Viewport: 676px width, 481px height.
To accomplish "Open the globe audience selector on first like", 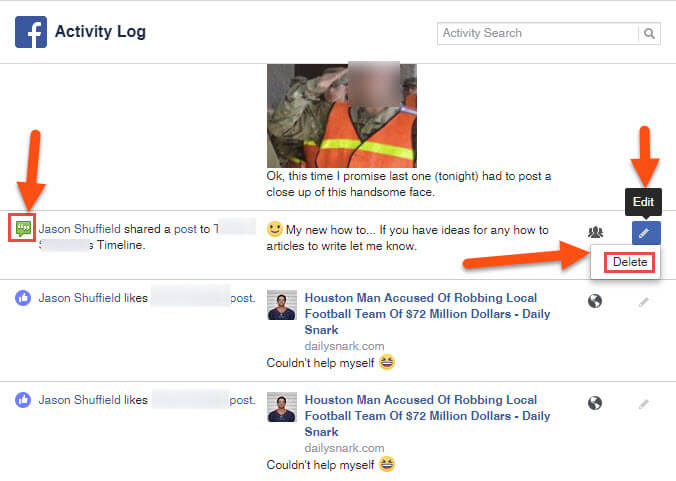I will tap(595, 301).
